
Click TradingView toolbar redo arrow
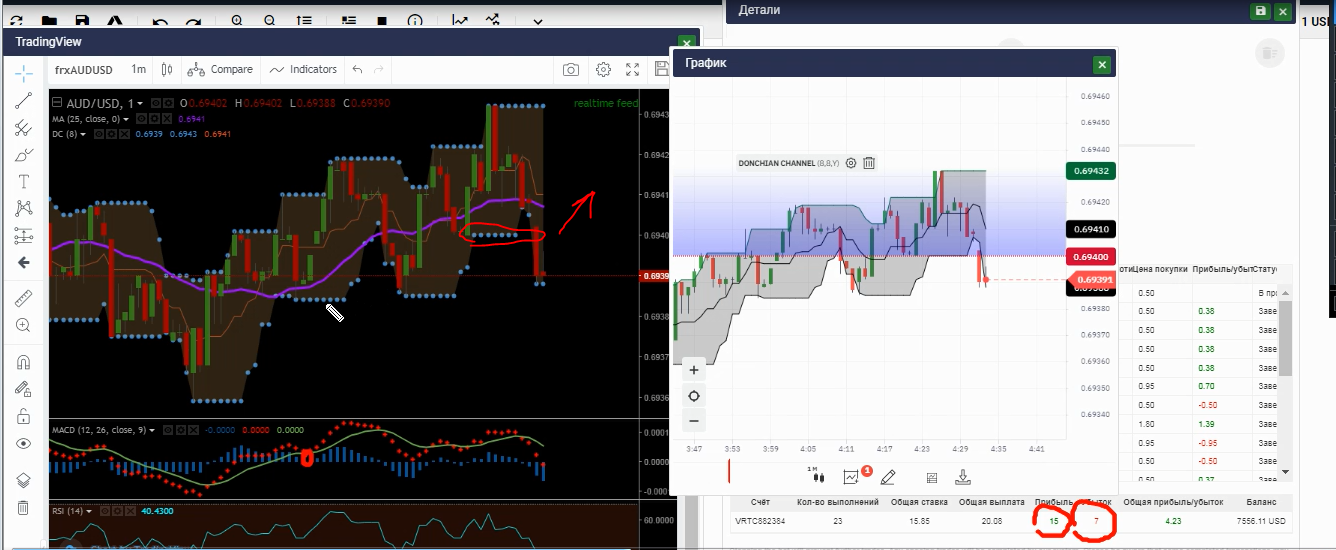click(378, 70)
